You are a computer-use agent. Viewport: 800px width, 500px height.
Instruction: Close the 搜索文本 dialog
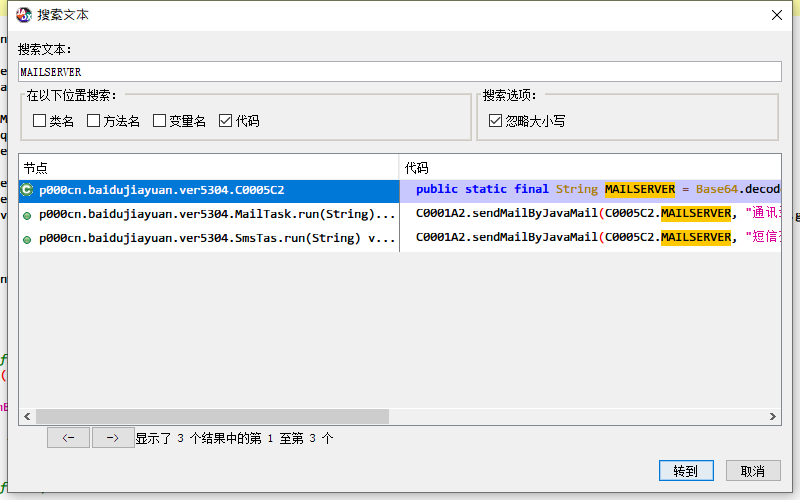click(x=777, y=15)
